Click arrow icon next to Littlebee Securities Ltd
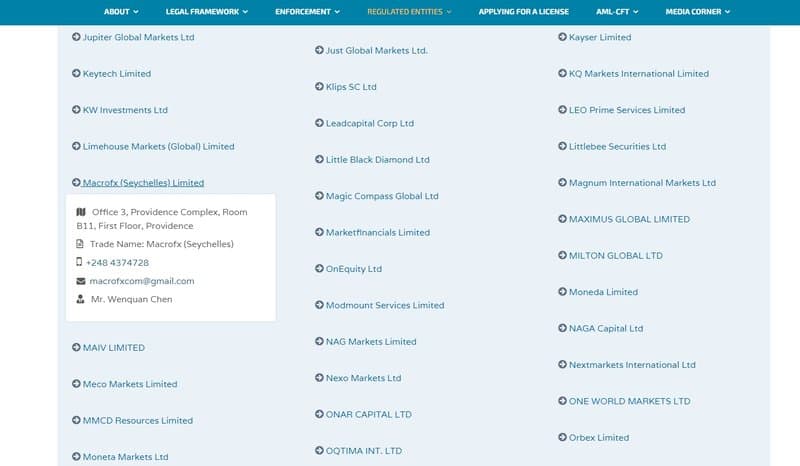This screenshot has height=466, width=800. (x=562, y=146)
